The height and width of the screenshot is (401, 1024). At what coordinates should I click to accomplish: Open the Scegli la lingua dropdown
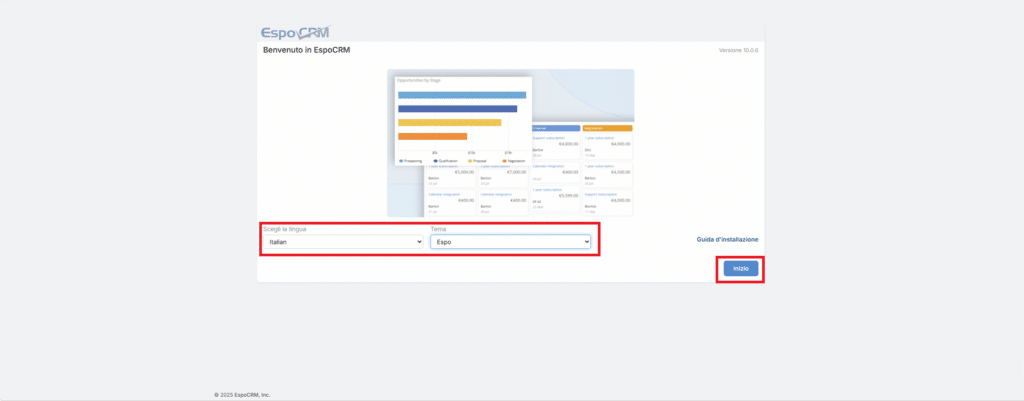(343, 242)
